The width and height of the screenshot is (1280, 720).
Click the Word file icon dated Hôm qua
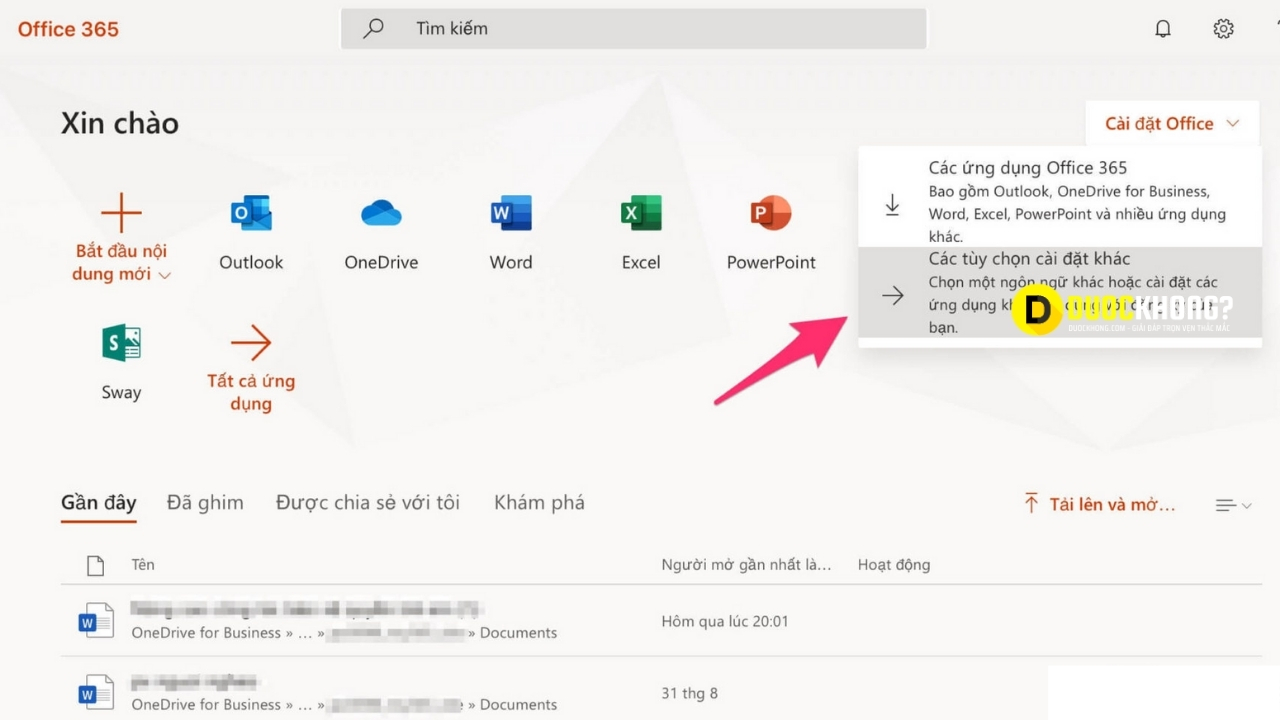(x=96, y=621)
